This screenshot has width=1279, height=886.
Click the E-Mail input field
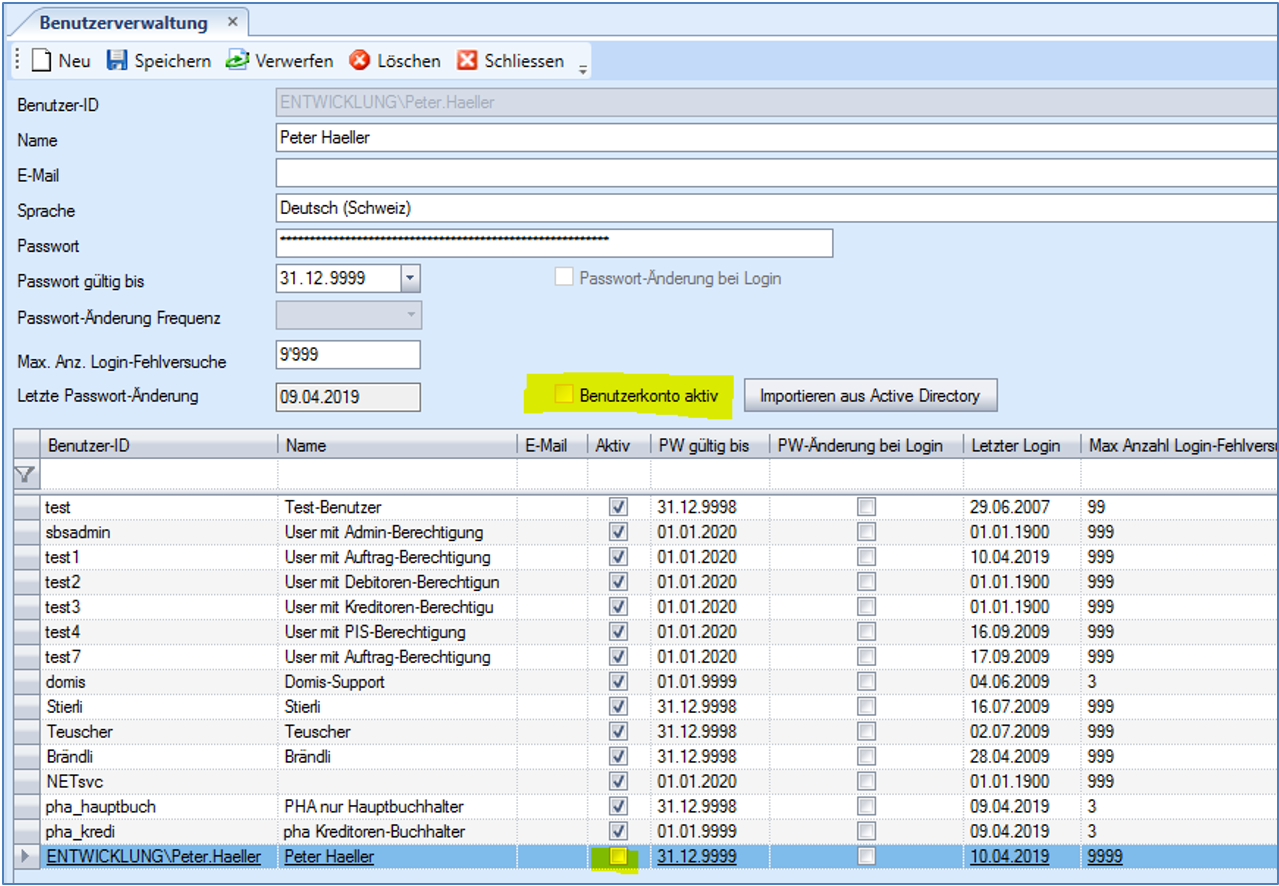click(x=776, y=174)
